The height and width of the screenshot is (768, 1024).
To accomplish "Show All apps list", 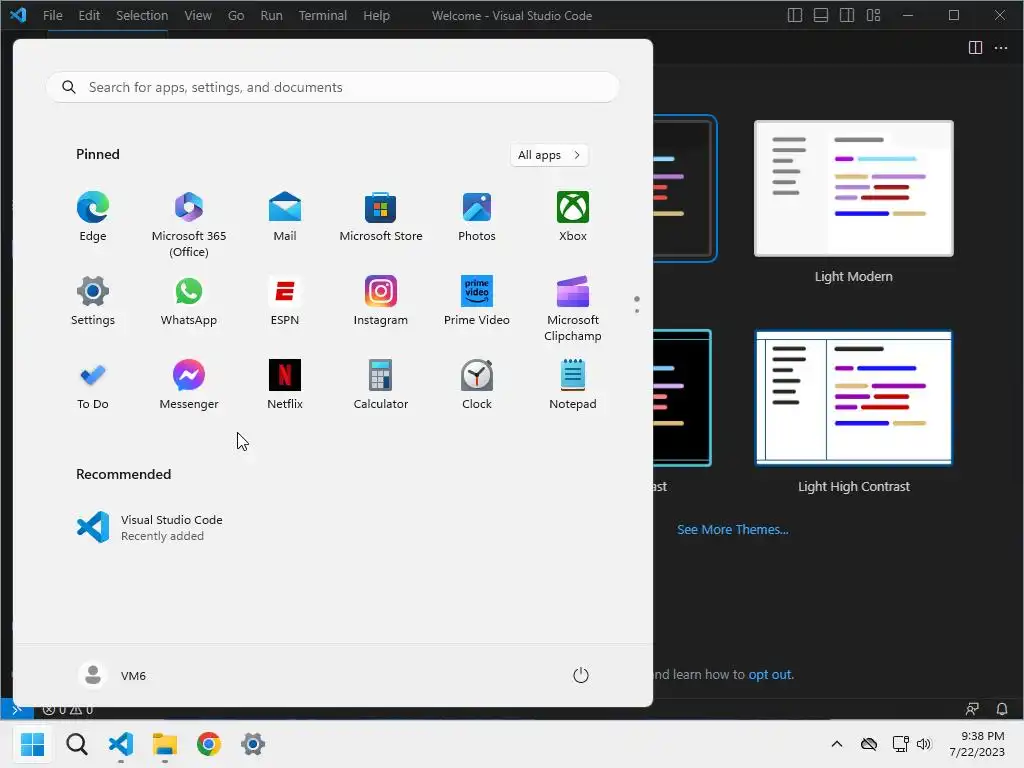I will (x=549, y=155).
